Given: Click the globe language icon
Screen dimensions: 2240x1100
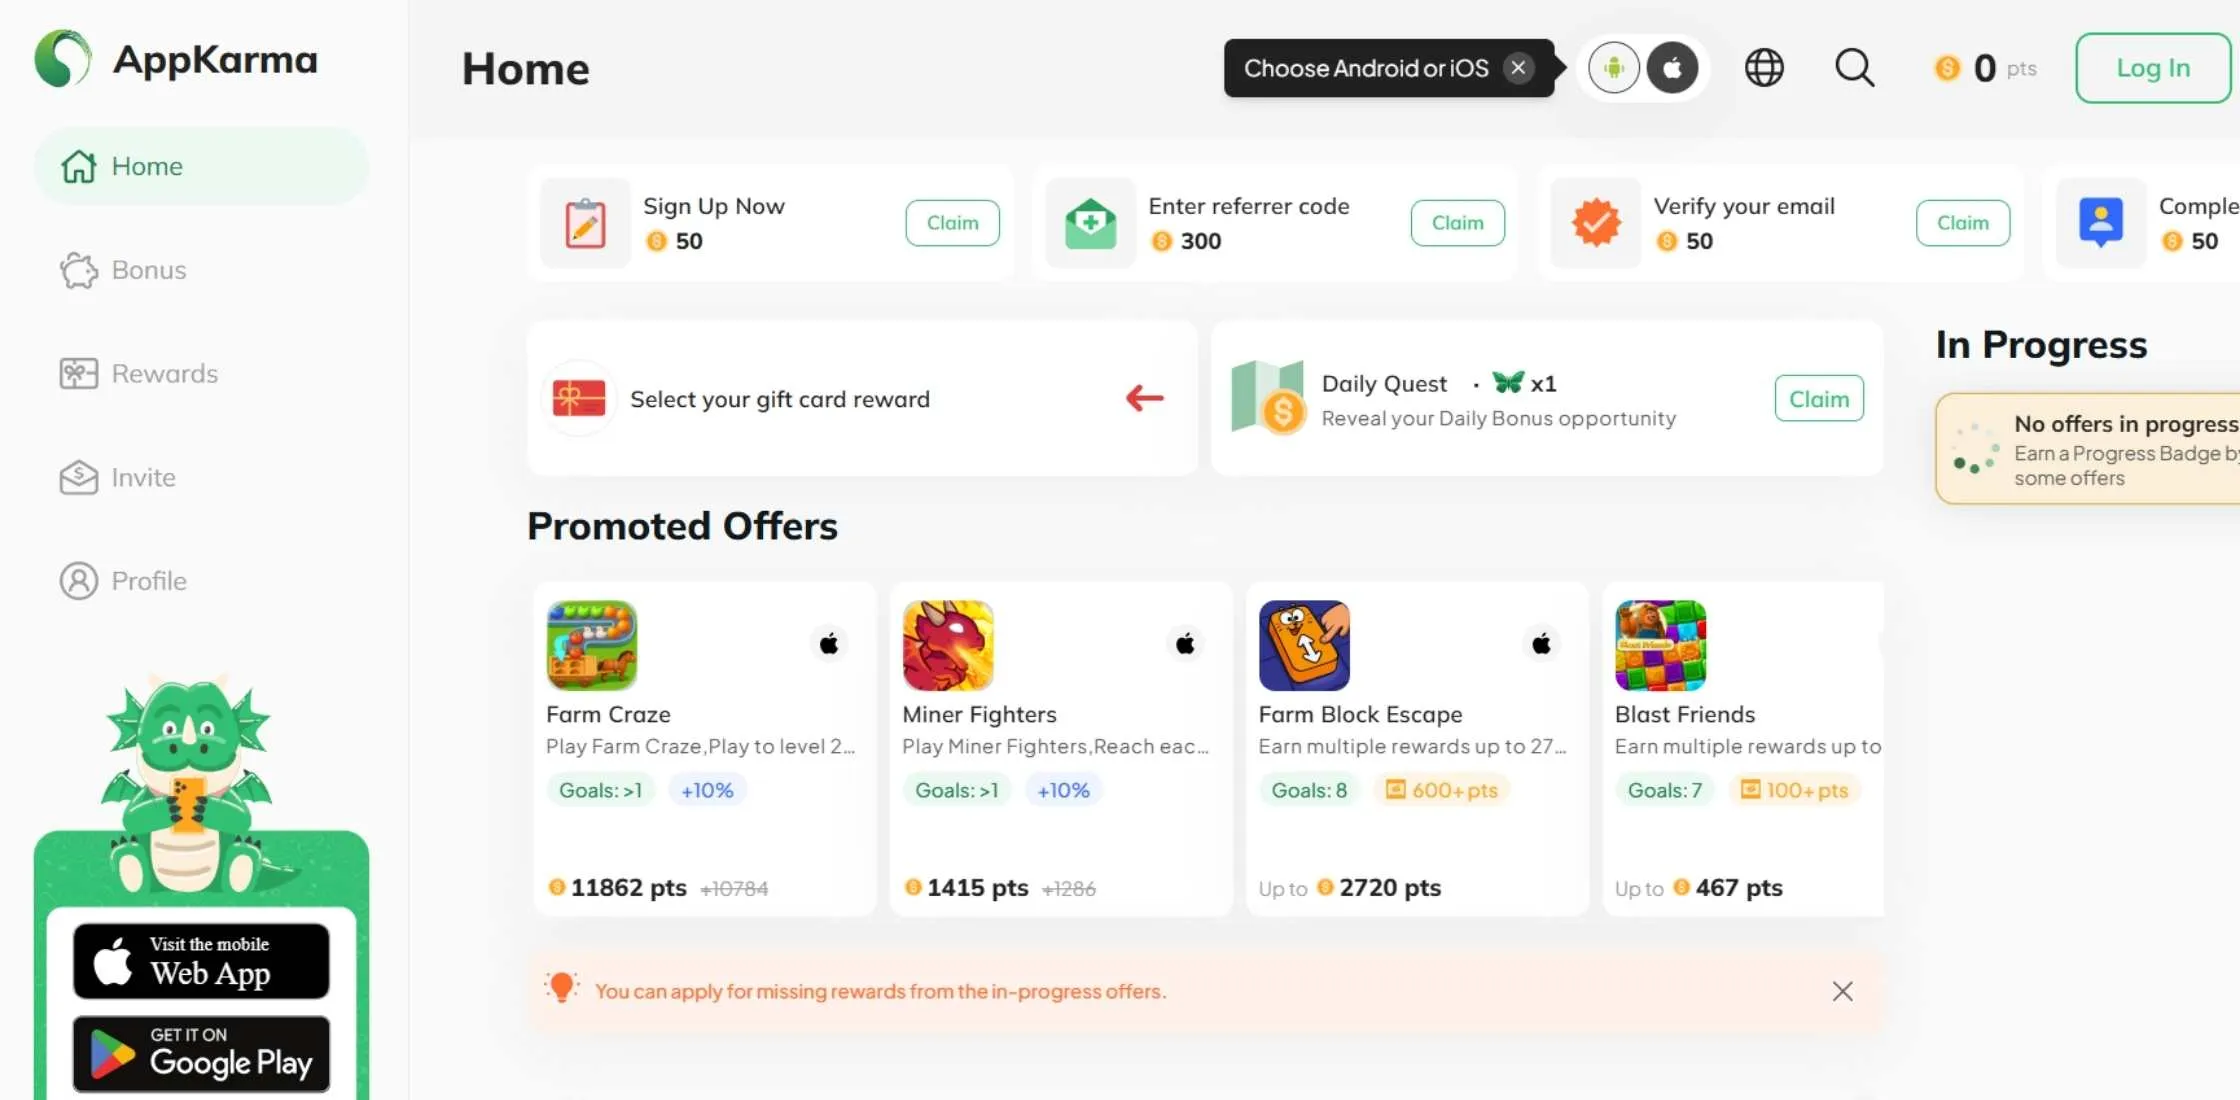Looking at the screenshot, I should coord(1764,68).
